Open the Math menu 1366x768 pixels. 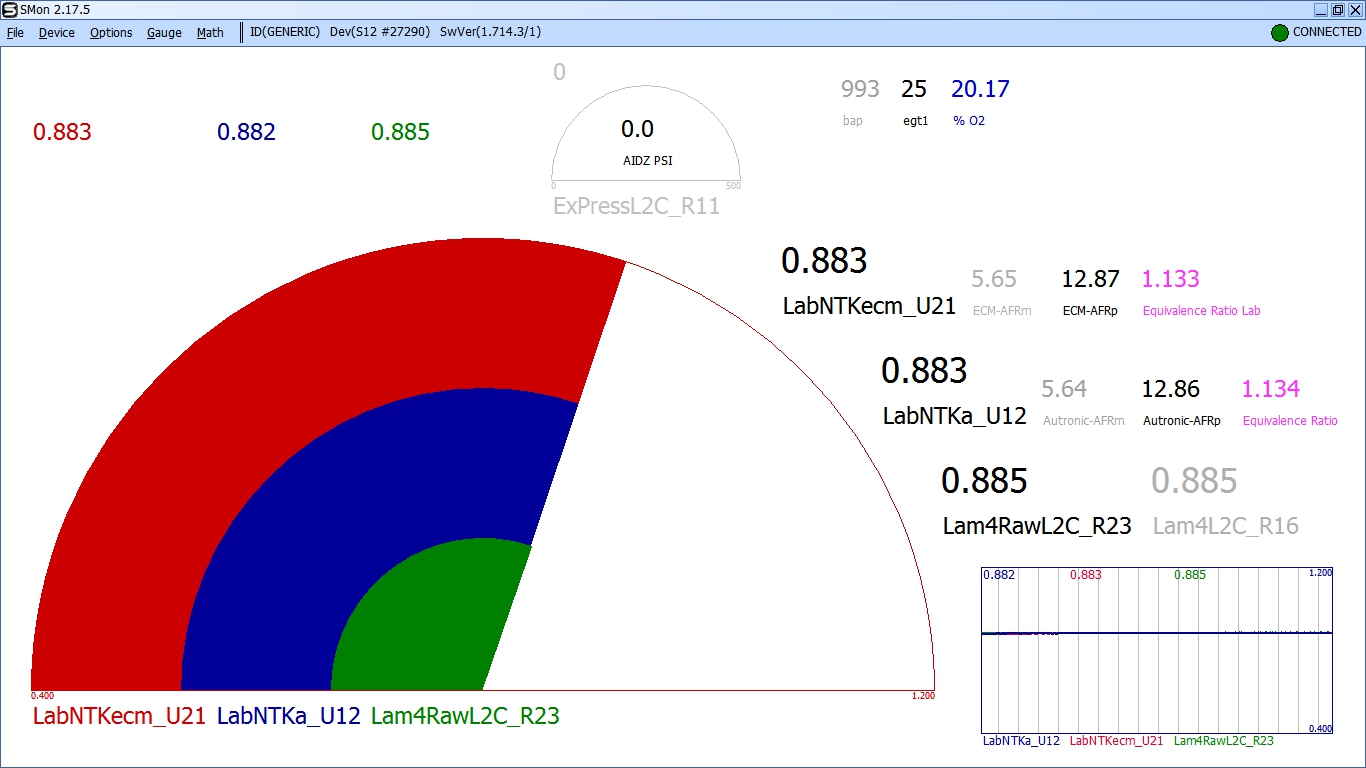[x=210, y=33]
